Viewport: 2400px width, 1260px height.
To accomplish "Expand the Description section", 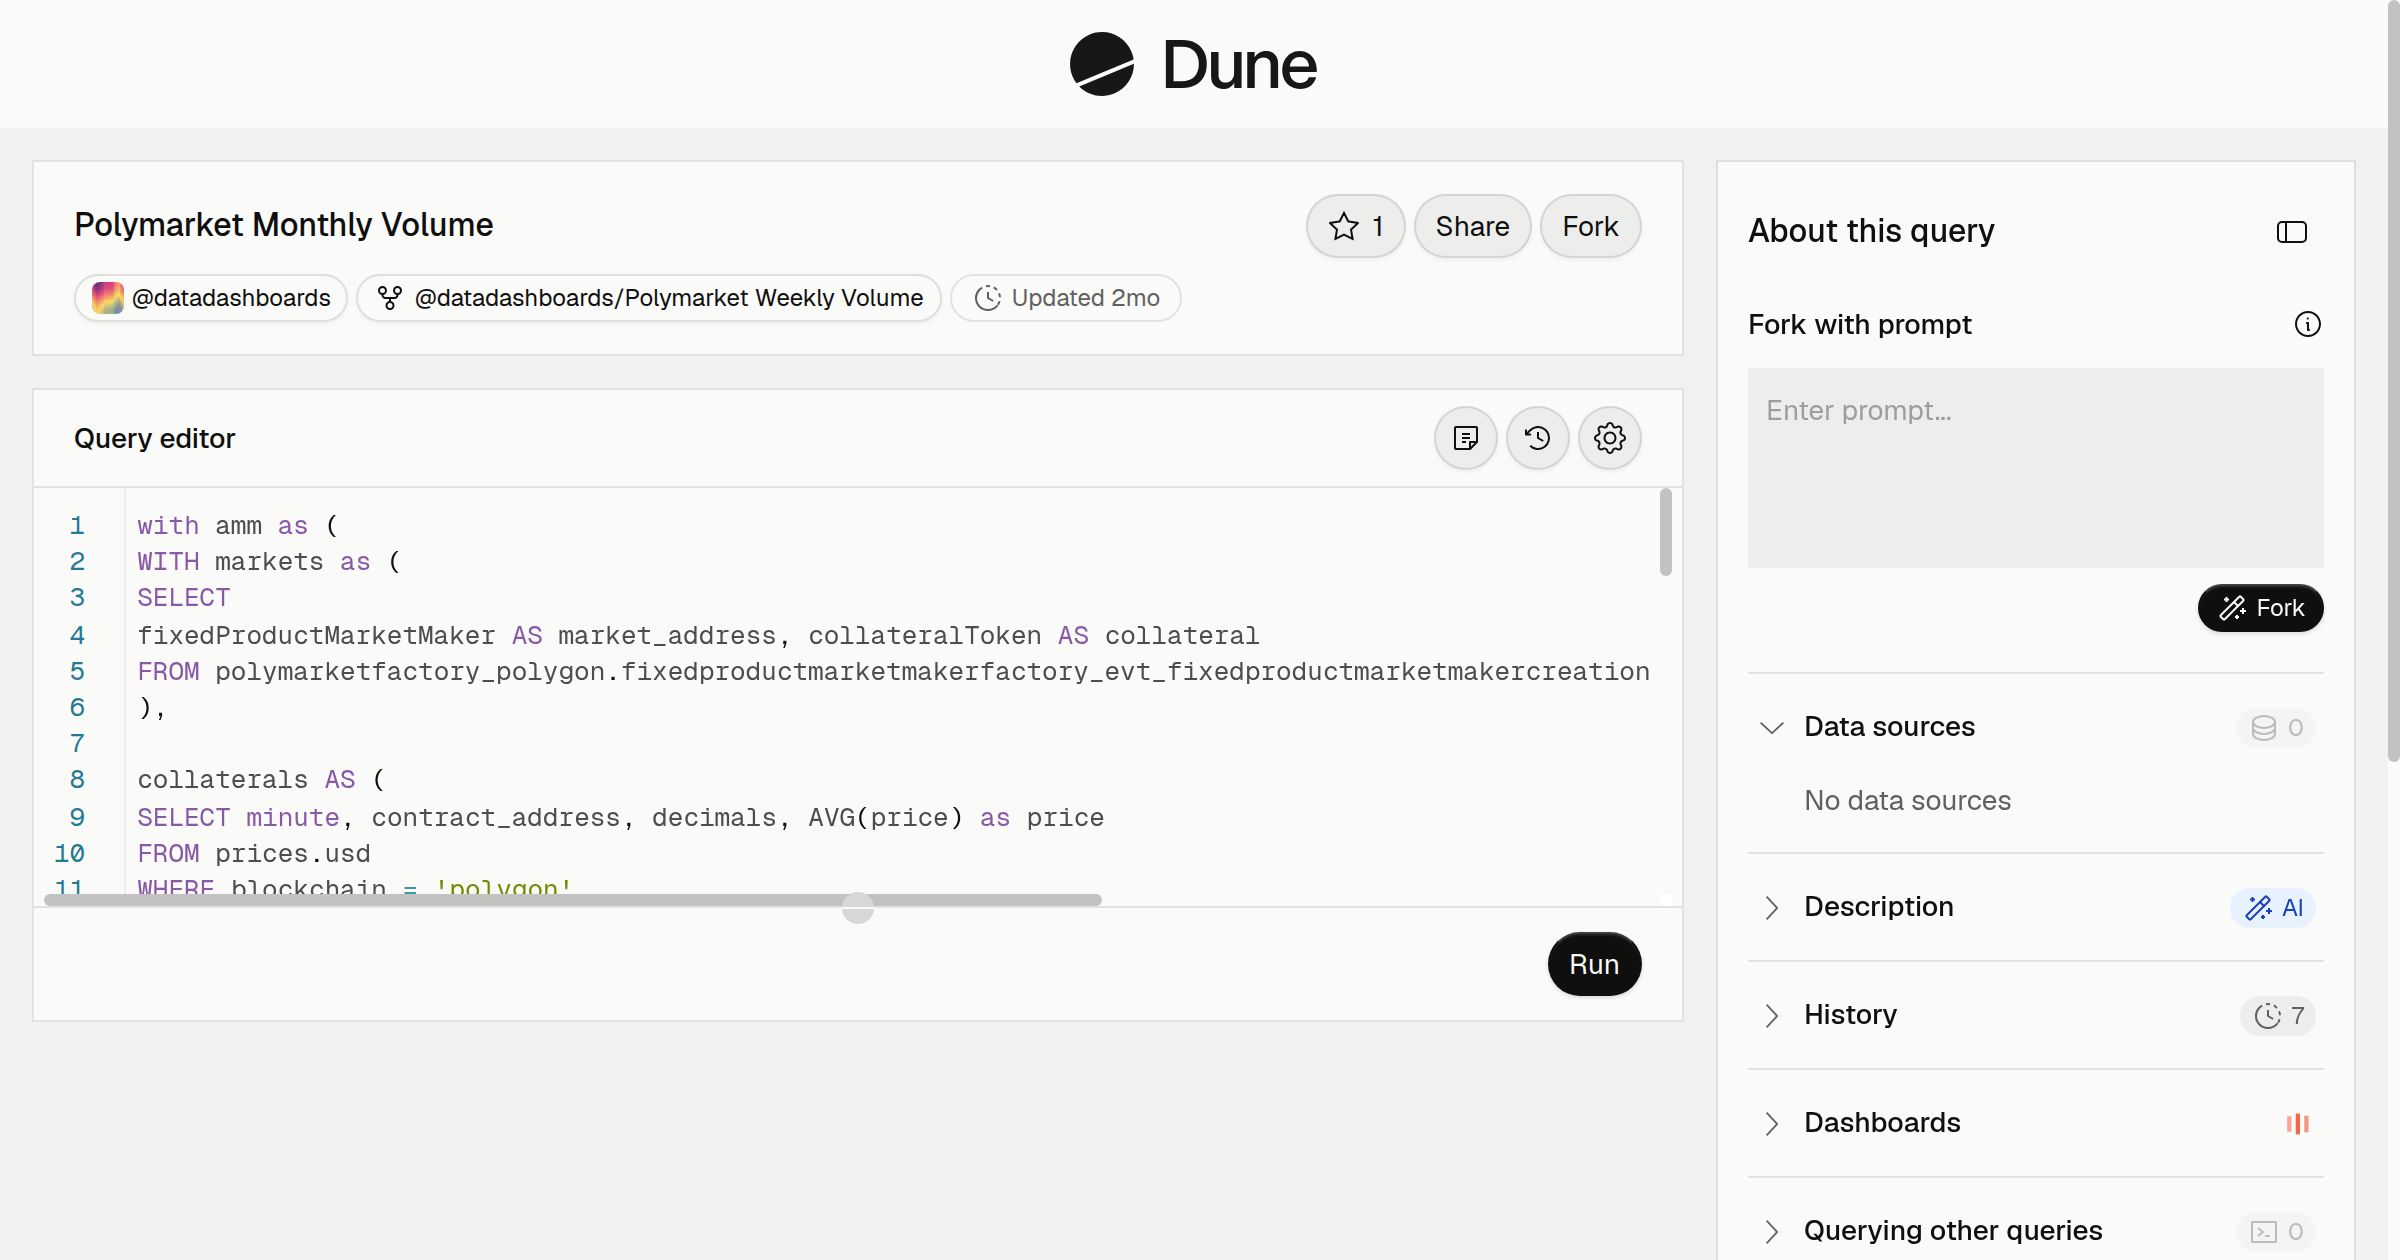I will [x=1771, y=907].
